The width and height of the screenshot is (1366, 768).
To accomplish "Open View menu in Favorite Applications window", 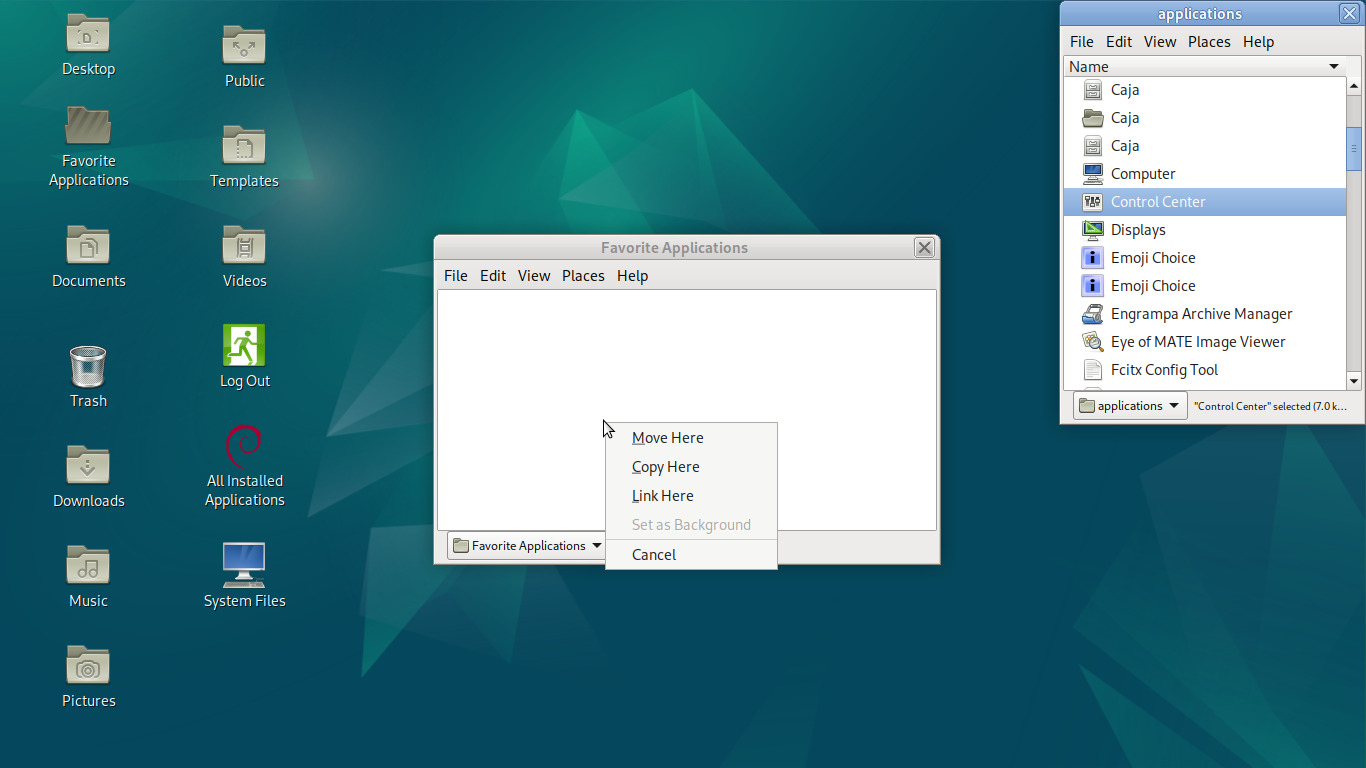I will click(x=534, y=276).
